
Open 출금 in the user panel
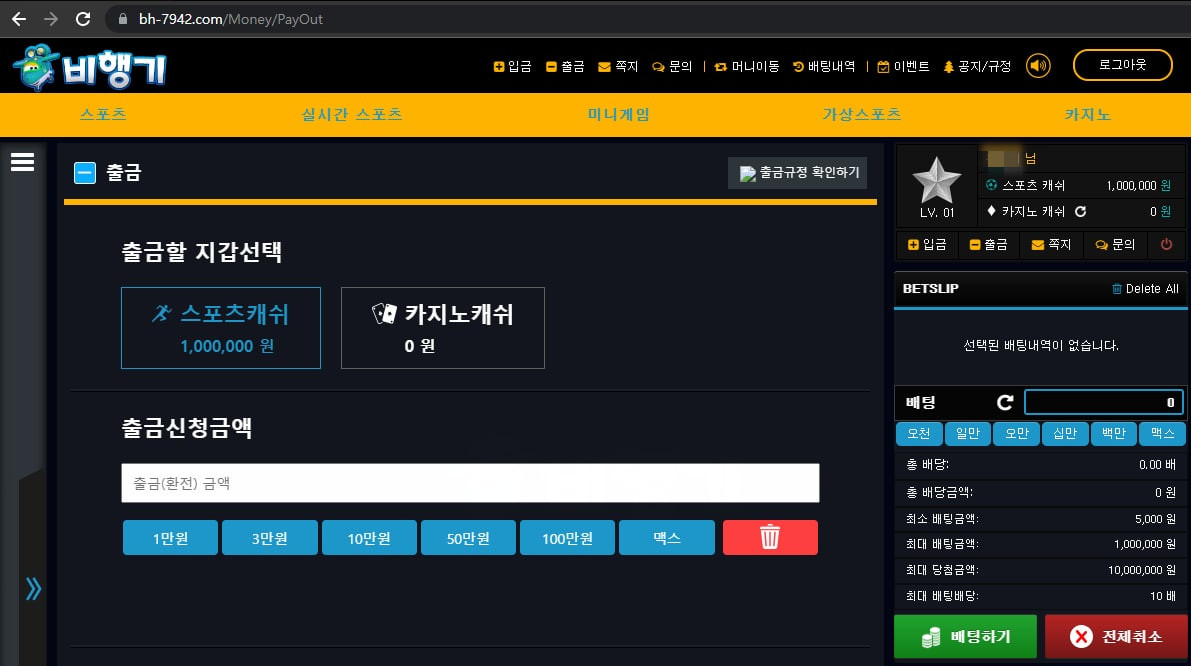[988, 245]
